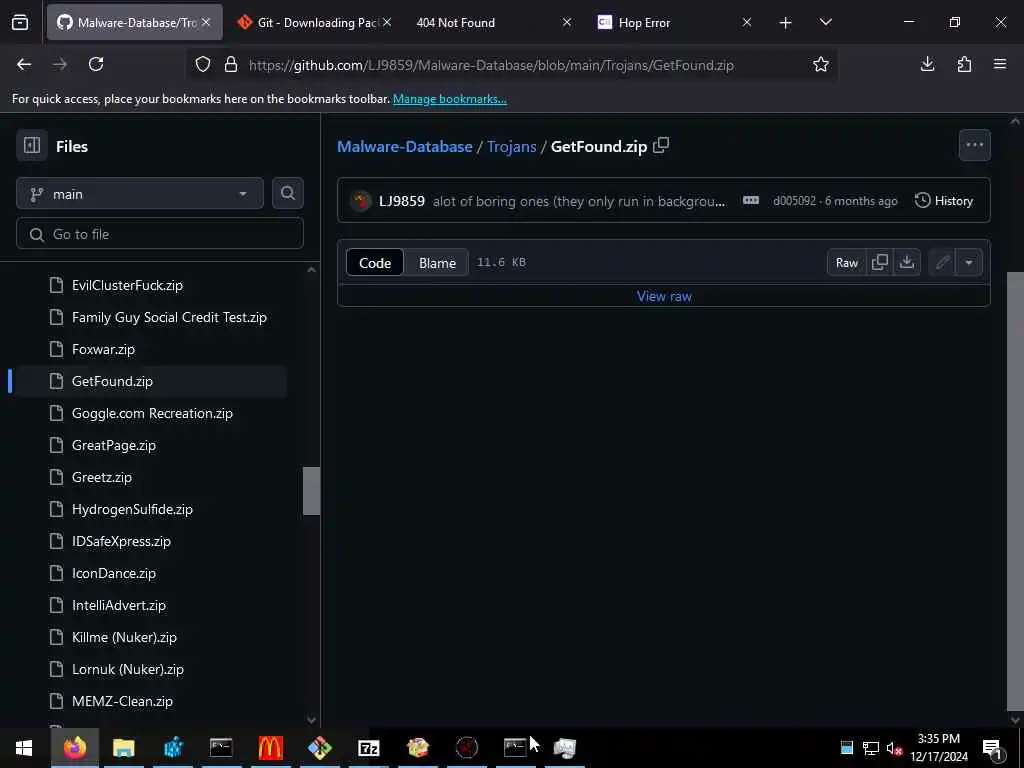The height and width of the screenshot is (768, 1024).
Task: Open File Explorer from the taskbar
Action: click(123, 748)
